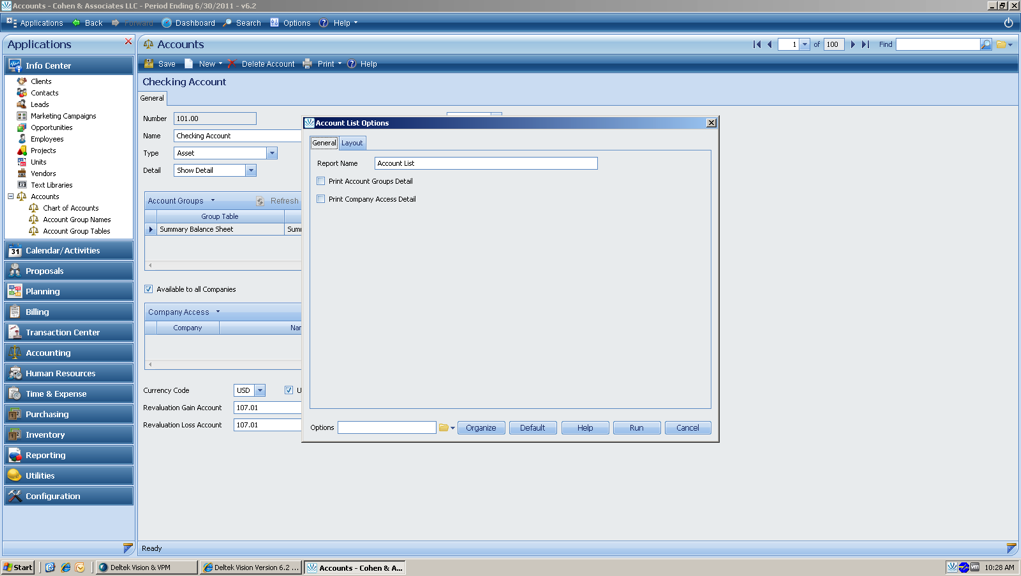This screenshot has height=576, width=1021.
Task: Click the Delete Account icon
Action: (231, 64)
